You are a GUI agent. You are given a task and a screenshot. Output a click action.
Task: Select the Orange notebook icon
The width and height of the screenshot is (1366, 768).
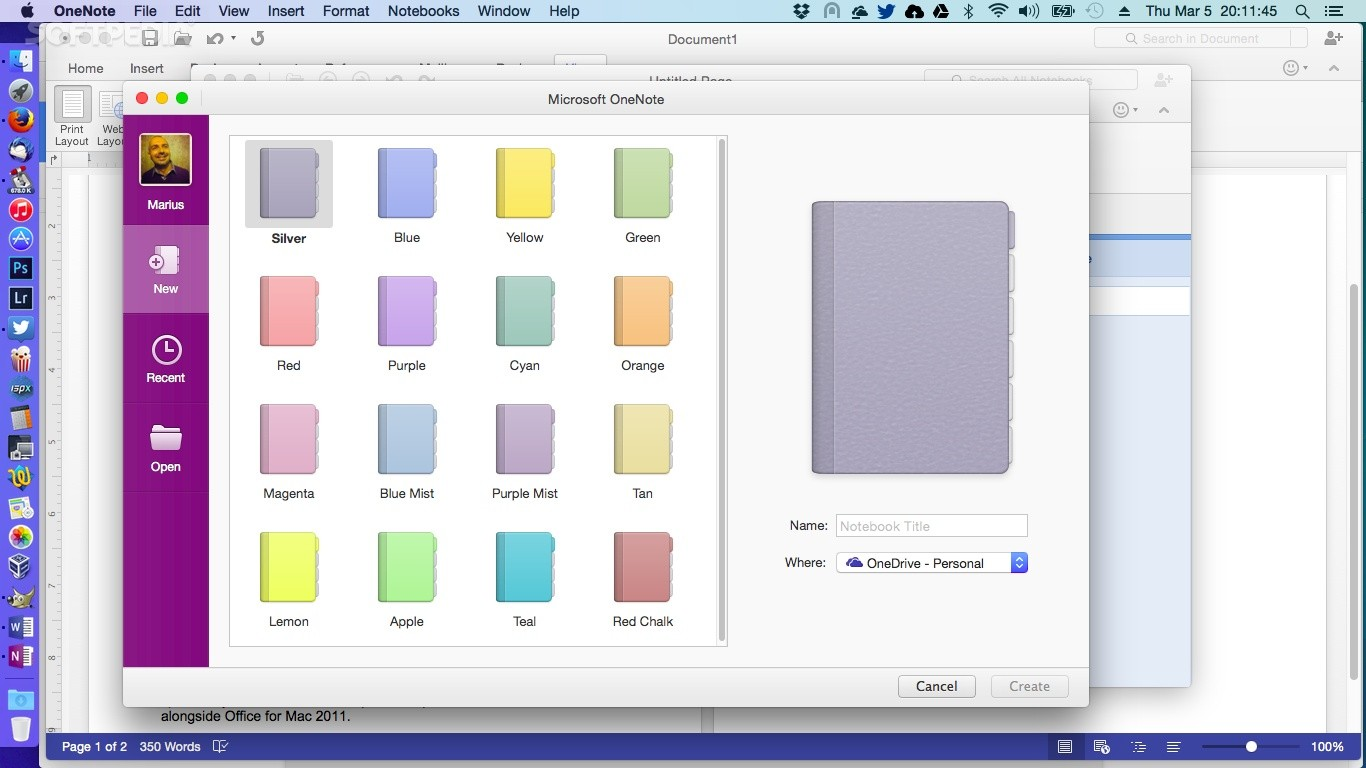point(642,312)
